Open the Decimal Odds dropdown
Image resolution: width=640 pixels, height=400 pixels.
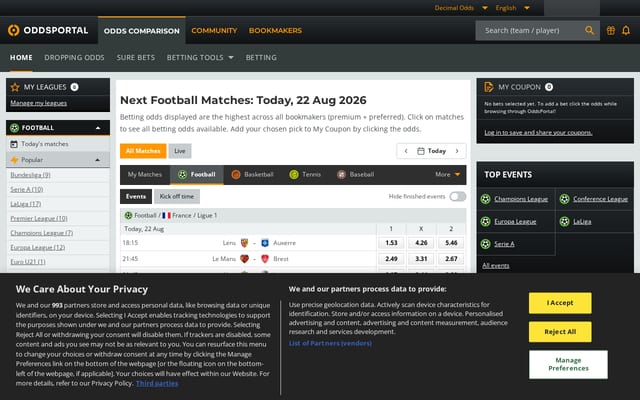(x=461, y=8)
